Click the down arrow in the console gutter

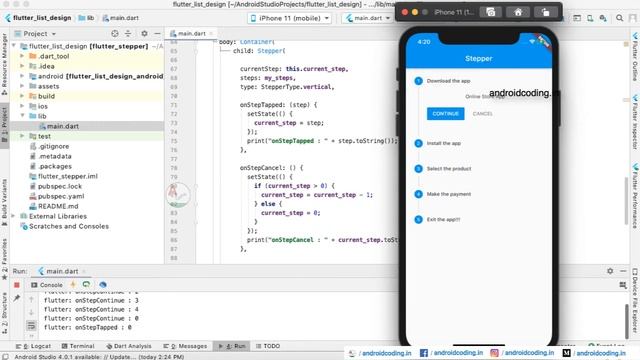coord(31,313)
